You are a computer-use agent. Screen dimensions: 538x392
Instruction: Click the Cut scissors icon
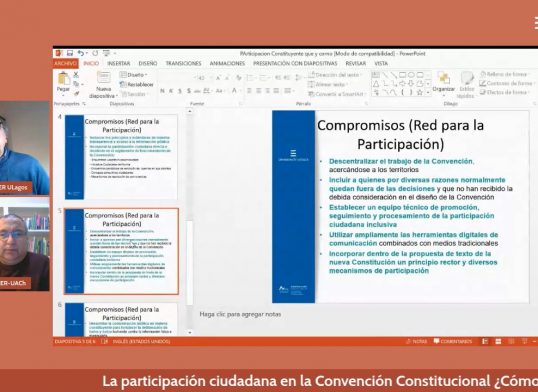tap(76, 74)
